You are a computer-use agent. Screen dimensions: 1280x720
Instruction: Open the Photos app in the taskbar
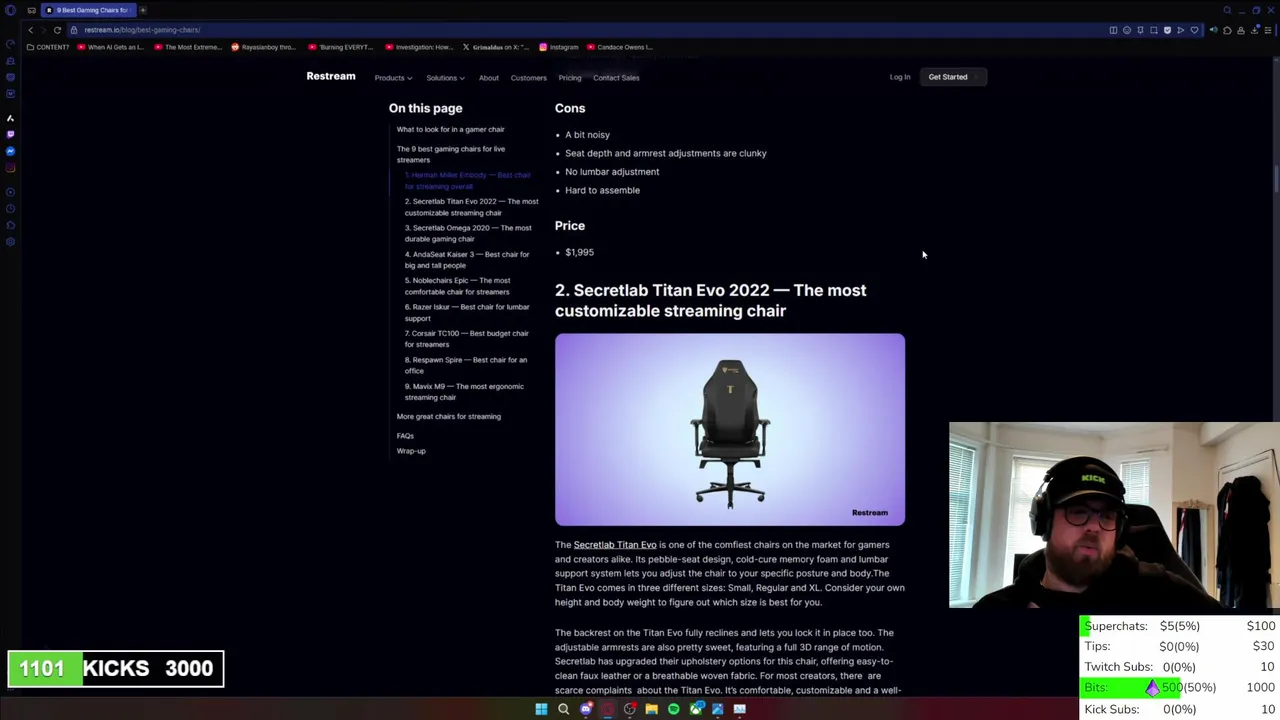tap(718, 709)
